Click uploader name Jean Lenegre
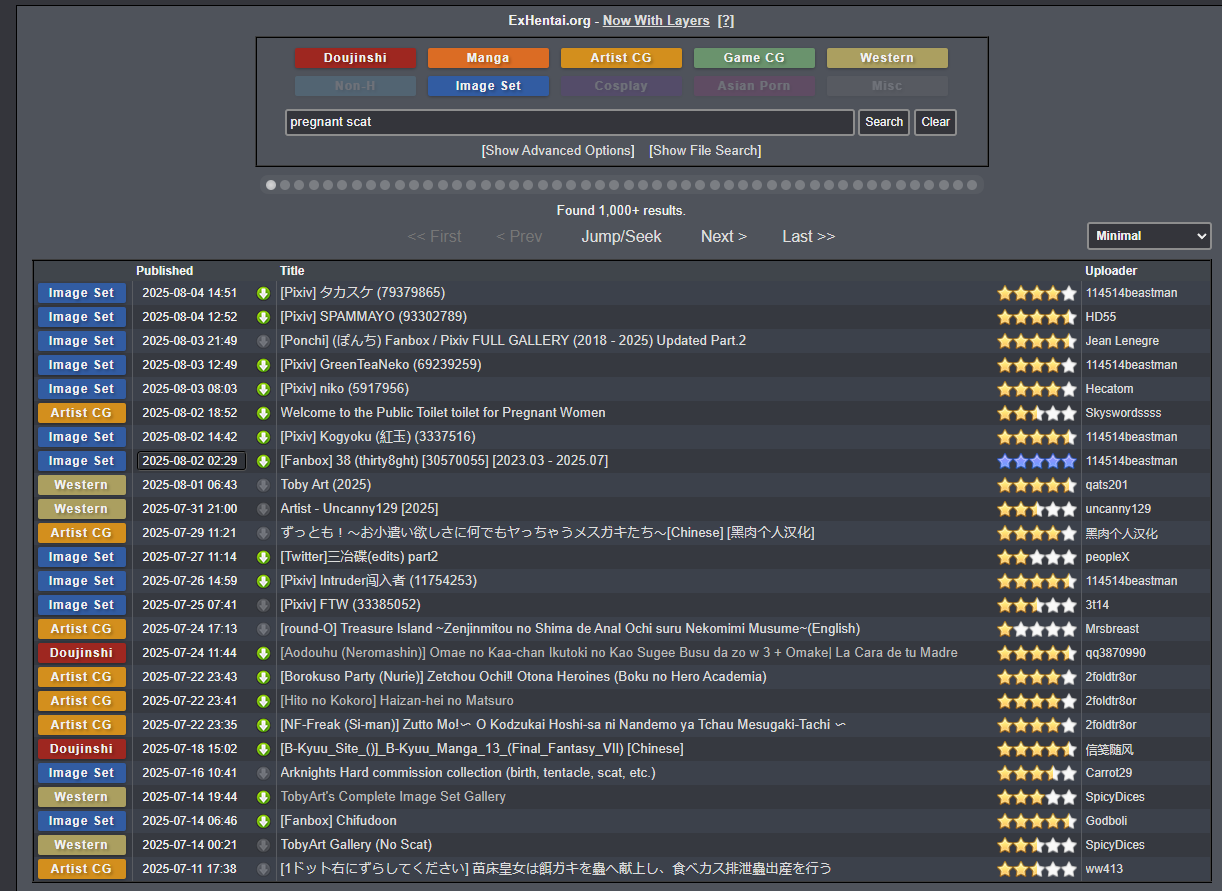1222x891 pixels. coord(1122,341)
